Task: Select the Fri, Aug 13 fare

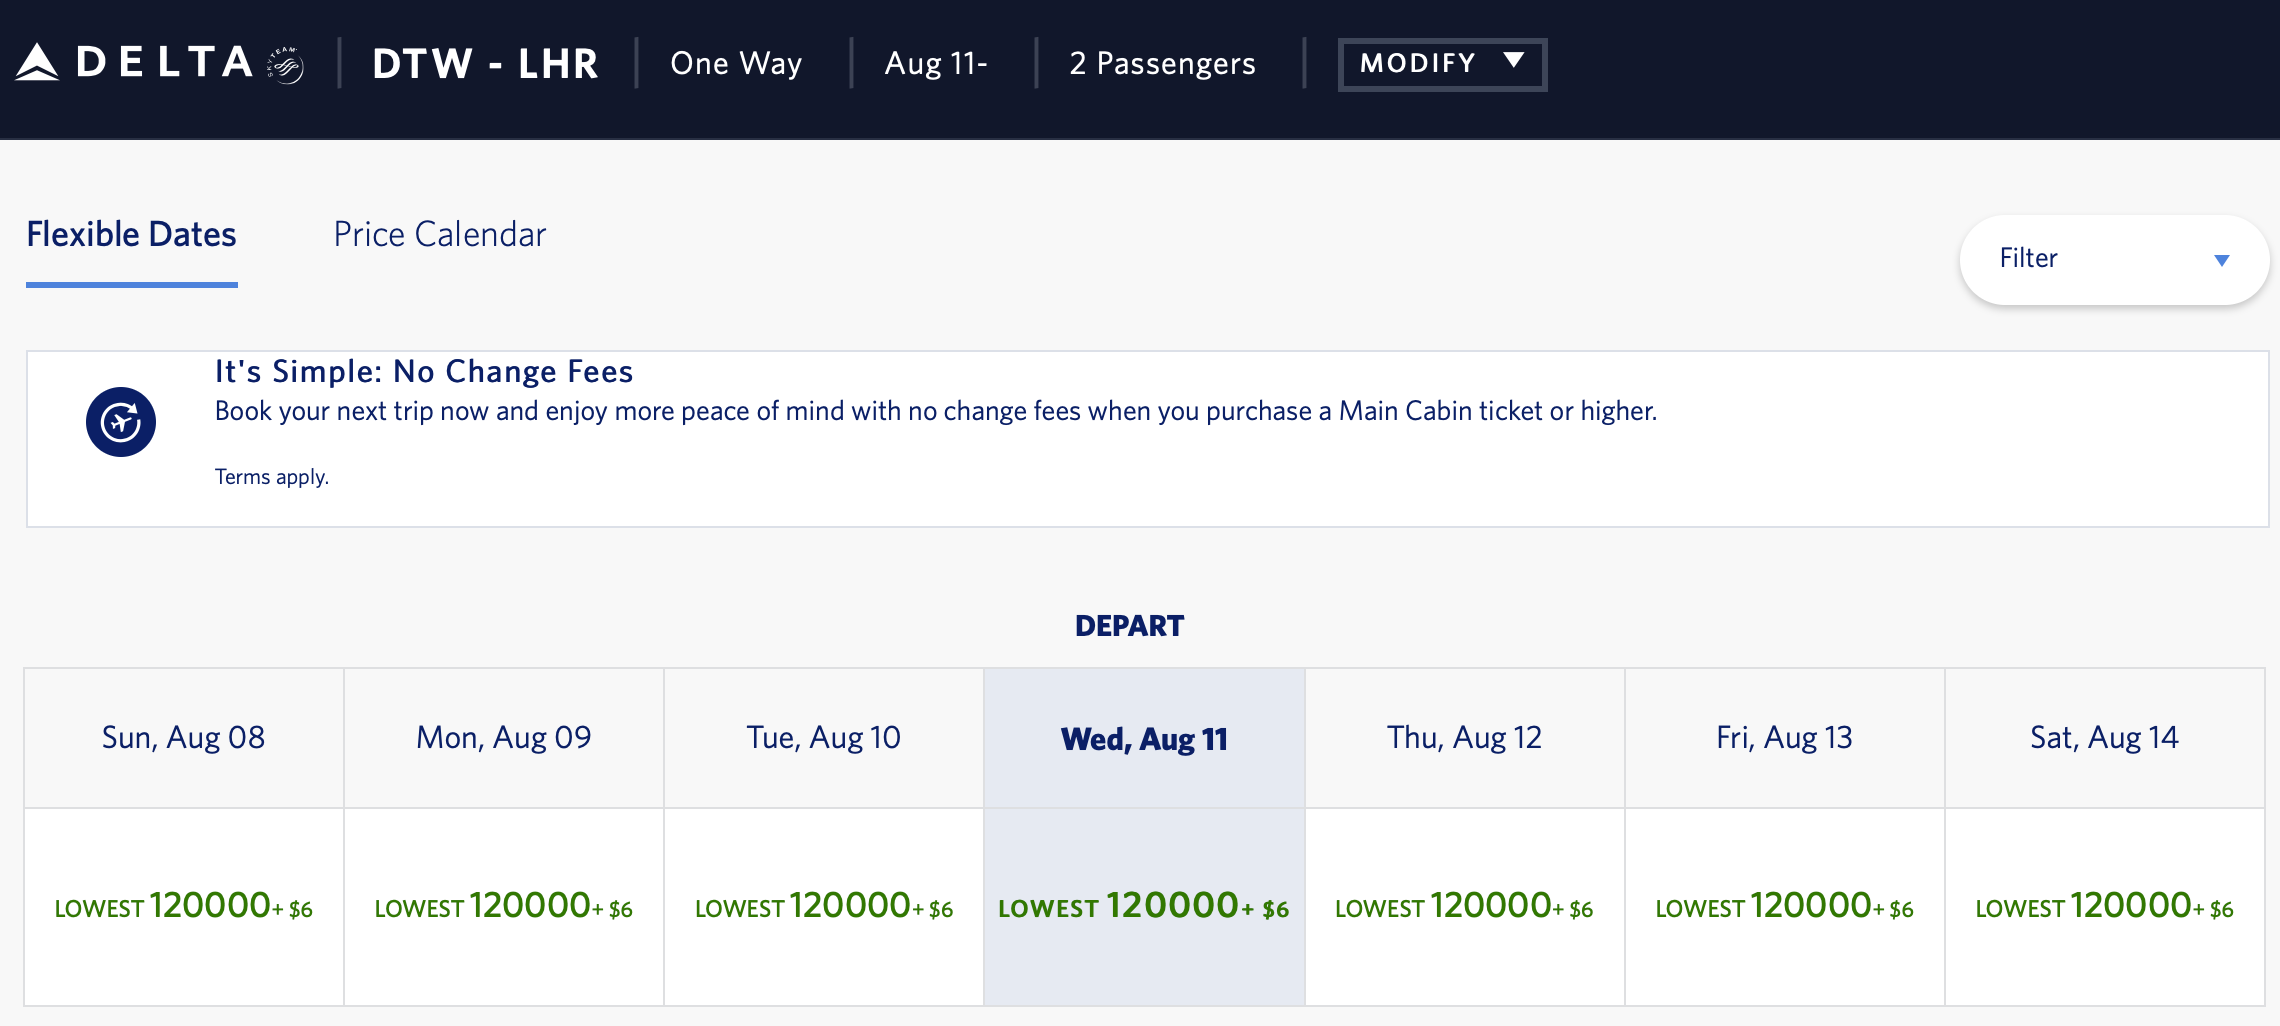Action: tap(1784, 906)
